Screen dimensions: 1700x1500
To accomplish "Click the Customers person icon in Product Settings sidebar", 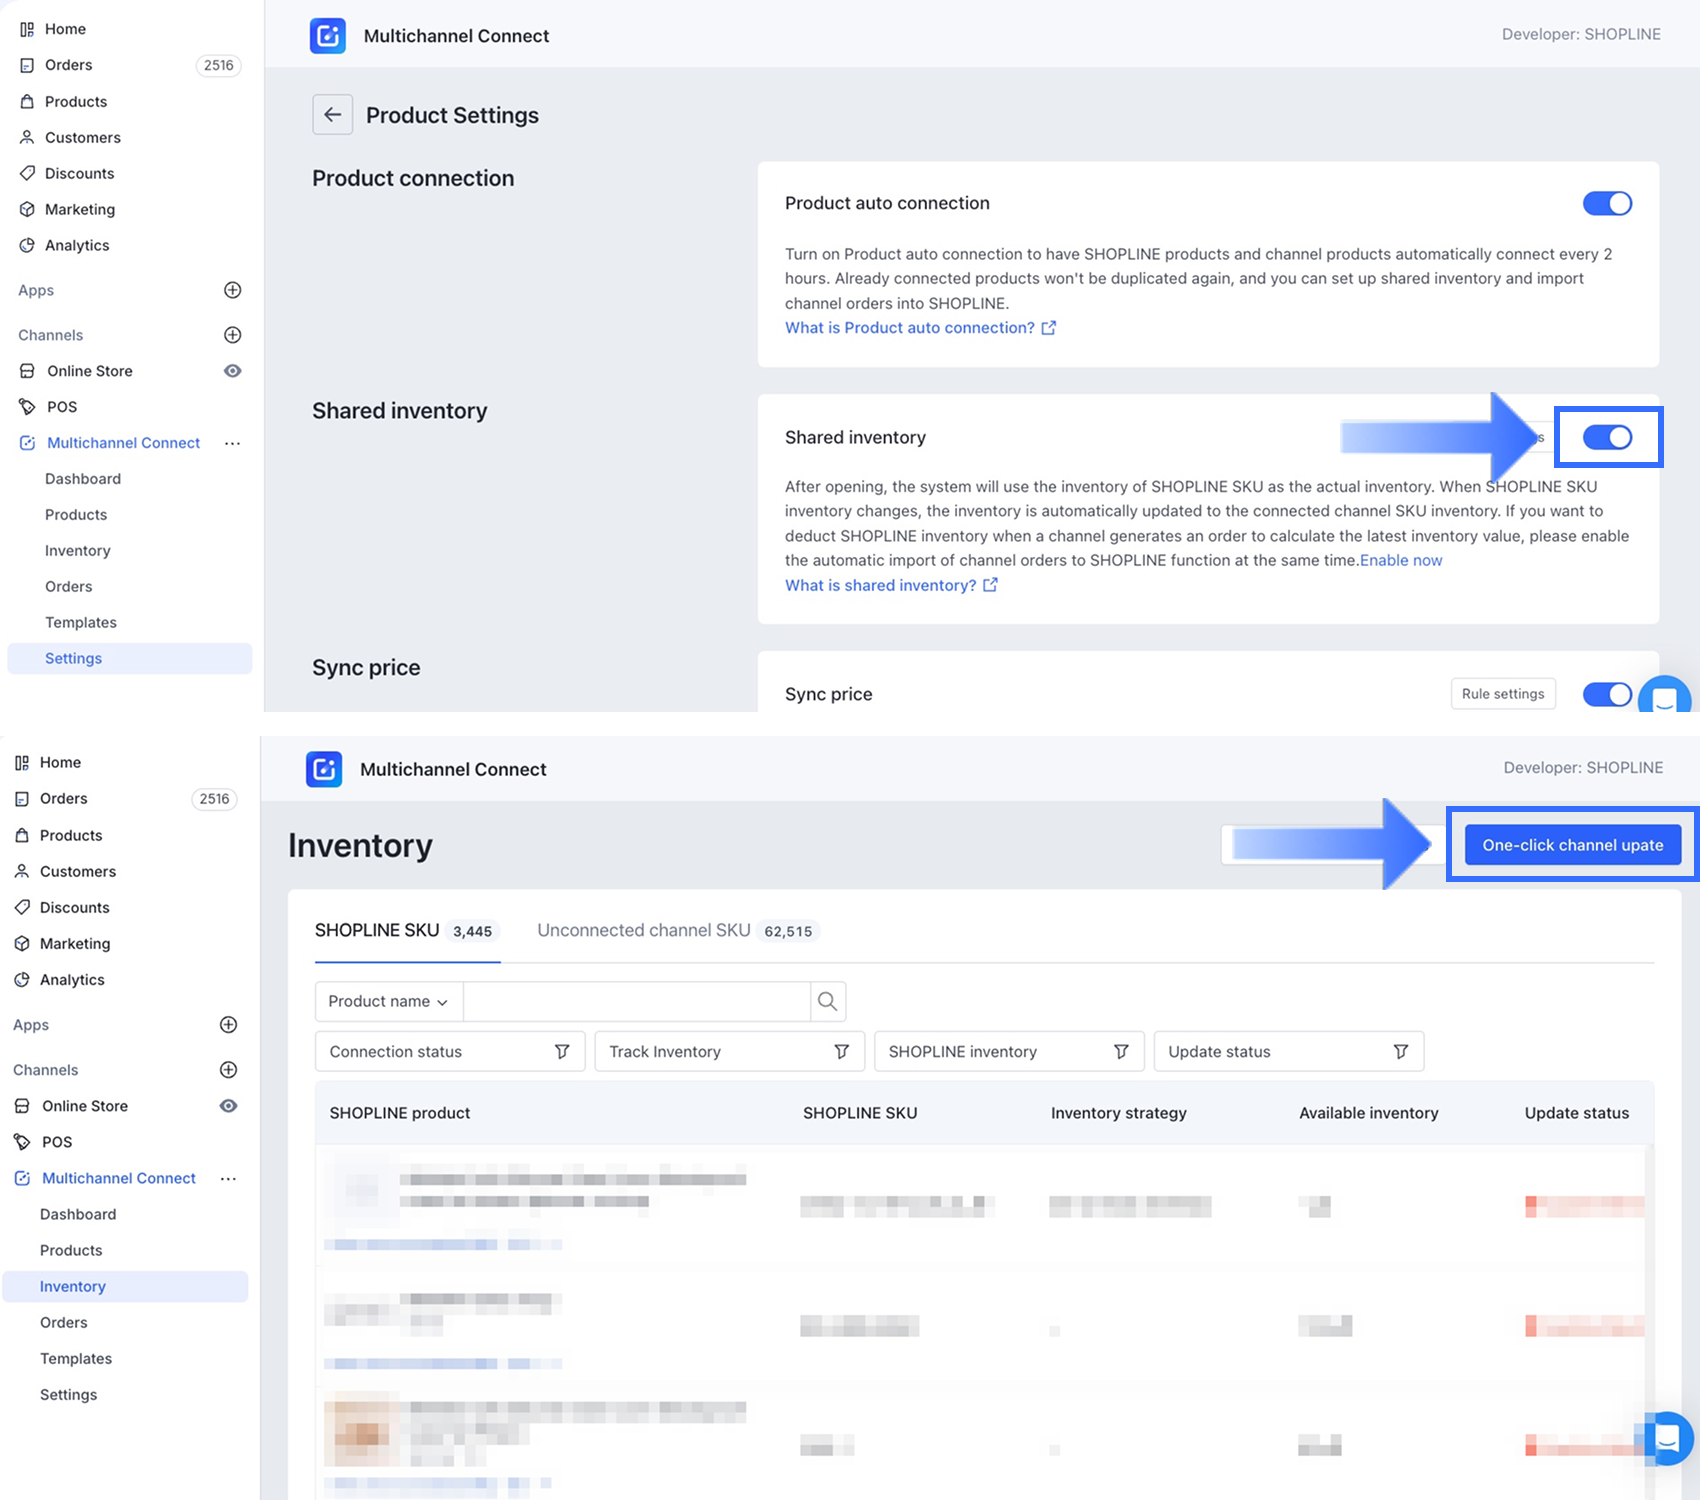I will pos(27,137).
